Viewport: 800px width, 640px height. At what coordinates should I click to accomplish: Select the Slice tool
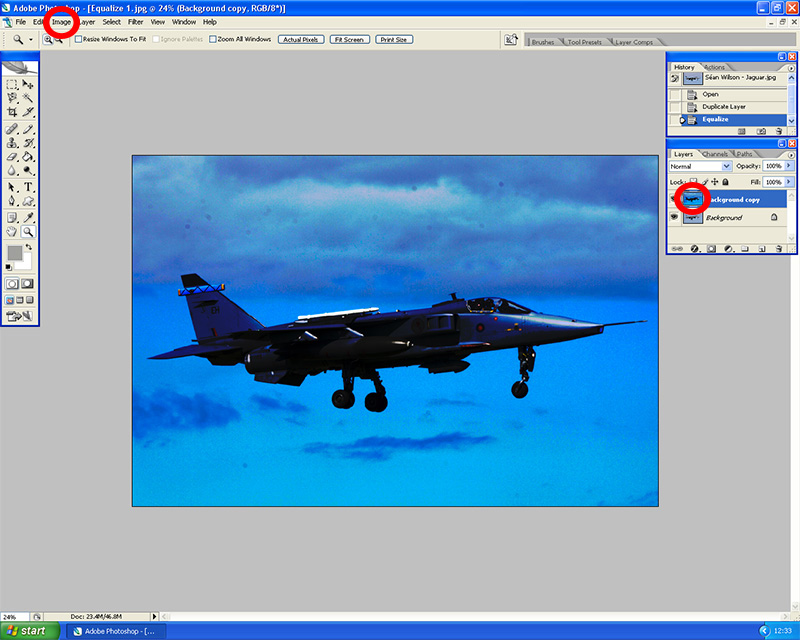28,111
